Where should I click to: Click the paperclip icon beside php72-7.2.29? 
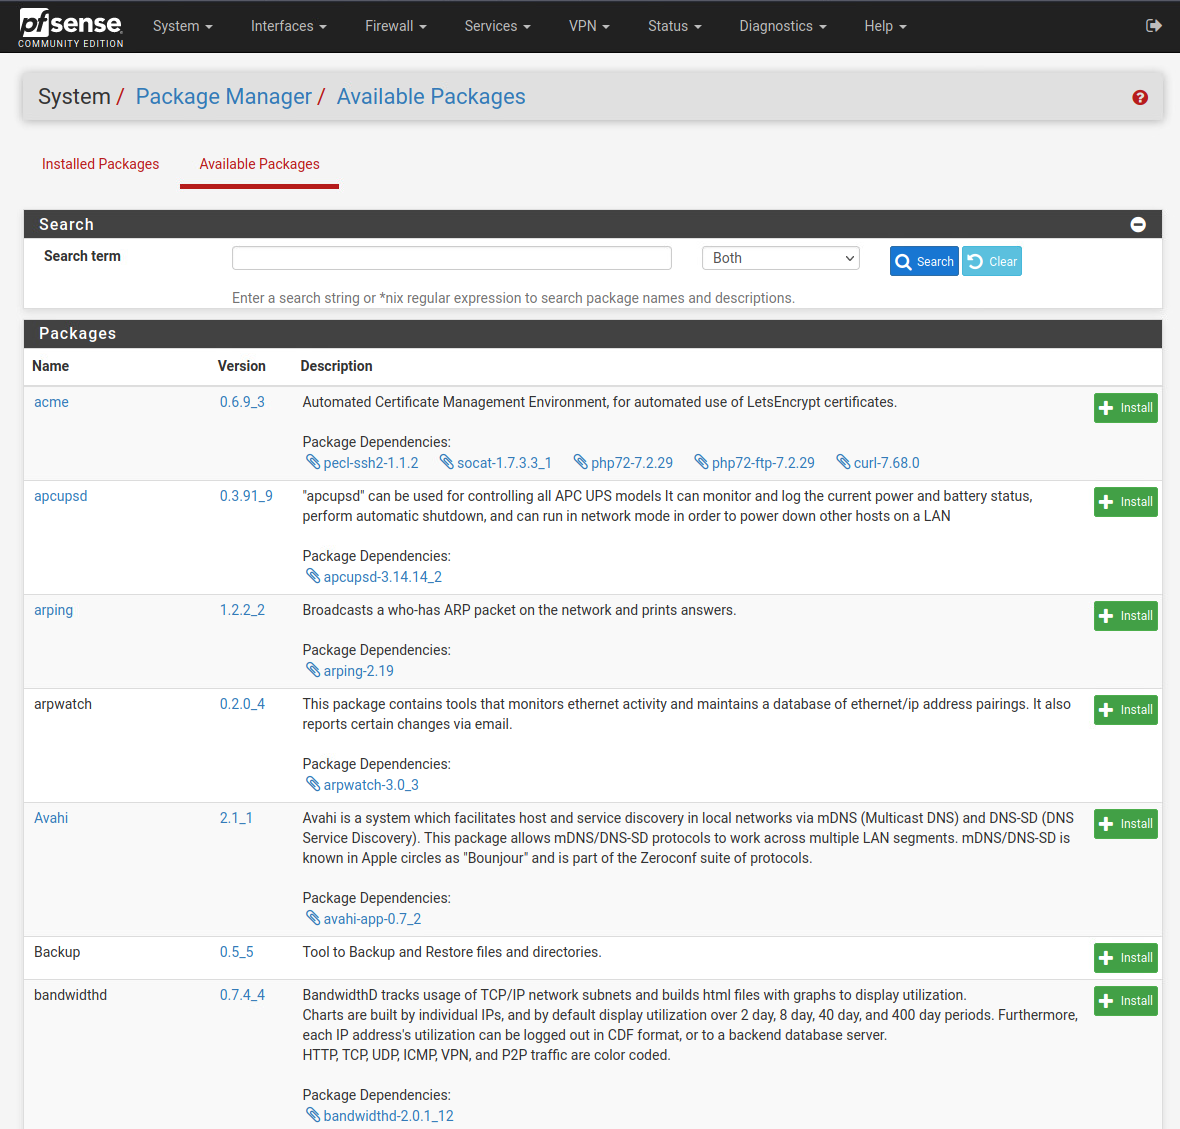[581, 462]
